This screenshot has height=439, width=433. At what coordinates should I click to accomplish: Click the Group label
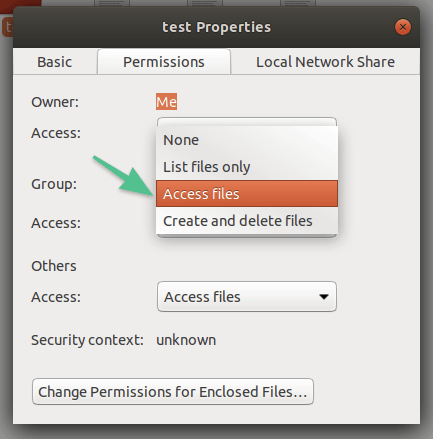pyautogui.click(x=54, y=184)
